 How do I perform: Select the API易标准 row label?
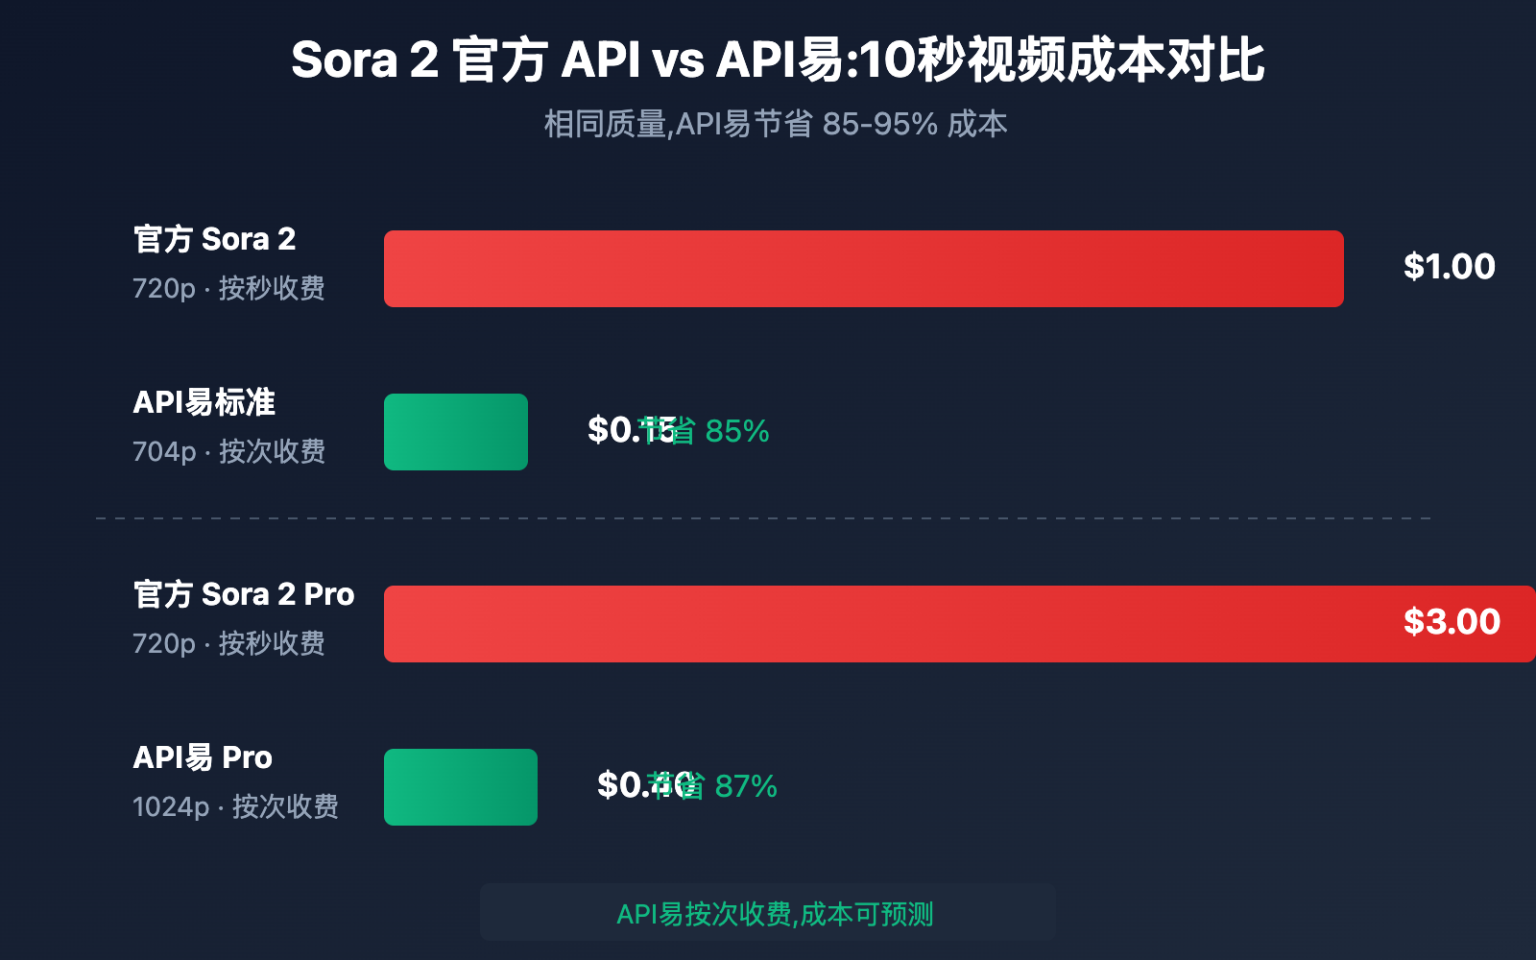[x=204, y=402]
